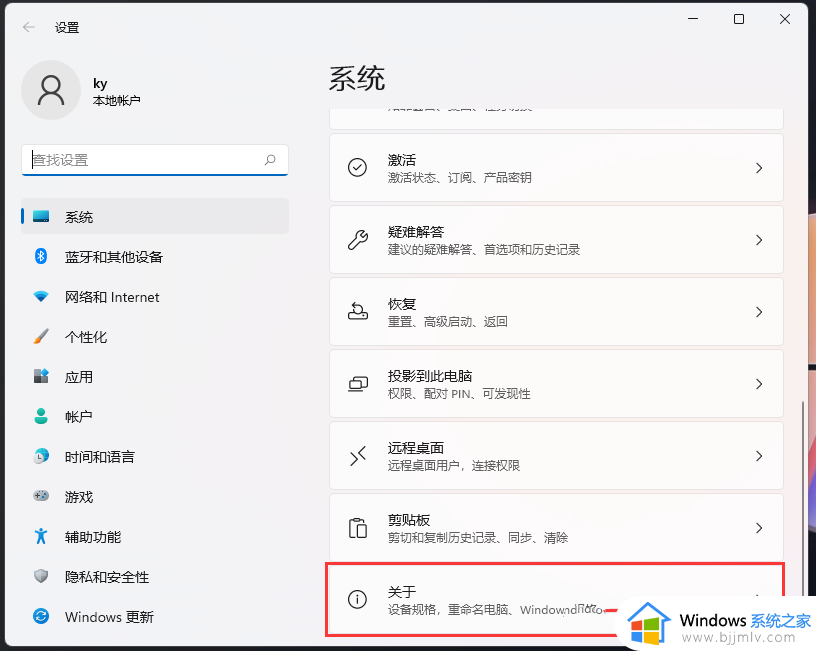The image size is (816, 651).
Task: Select the 系统 monitor icon in sidebar
Action: 41,216
